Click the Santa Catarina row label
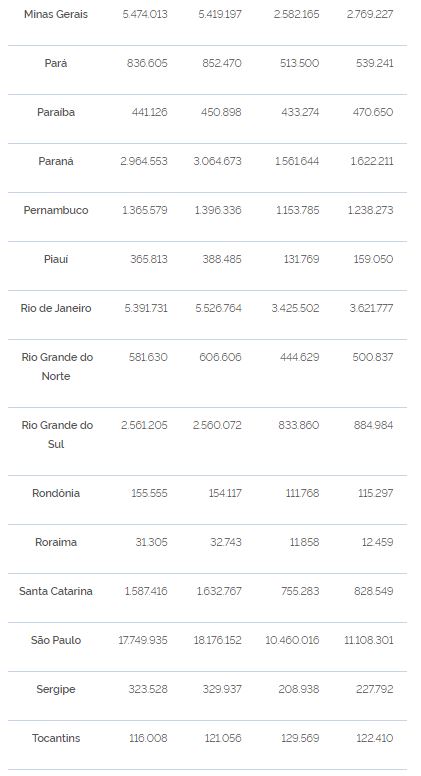Image resolution: width=421 pixels, height=776 pixels. click(56, 591)
